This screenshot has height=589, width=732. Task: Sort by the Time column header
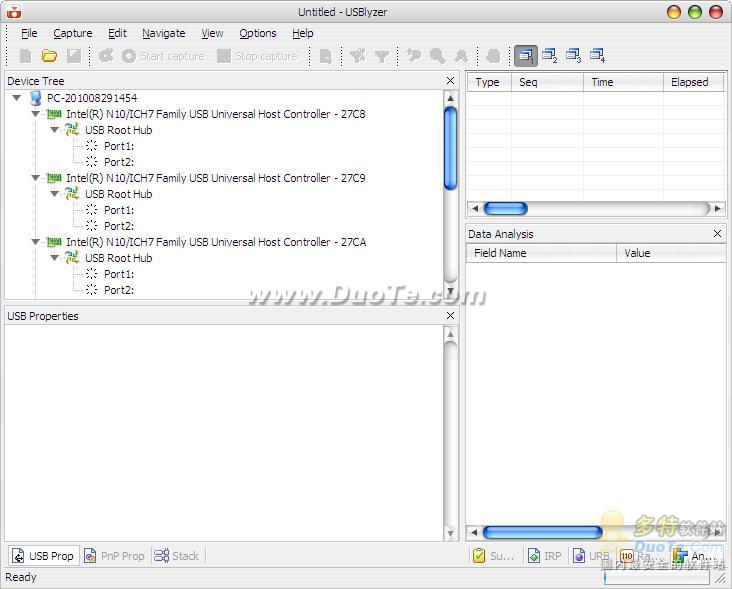pyautogui.click(x=623, y=82)
